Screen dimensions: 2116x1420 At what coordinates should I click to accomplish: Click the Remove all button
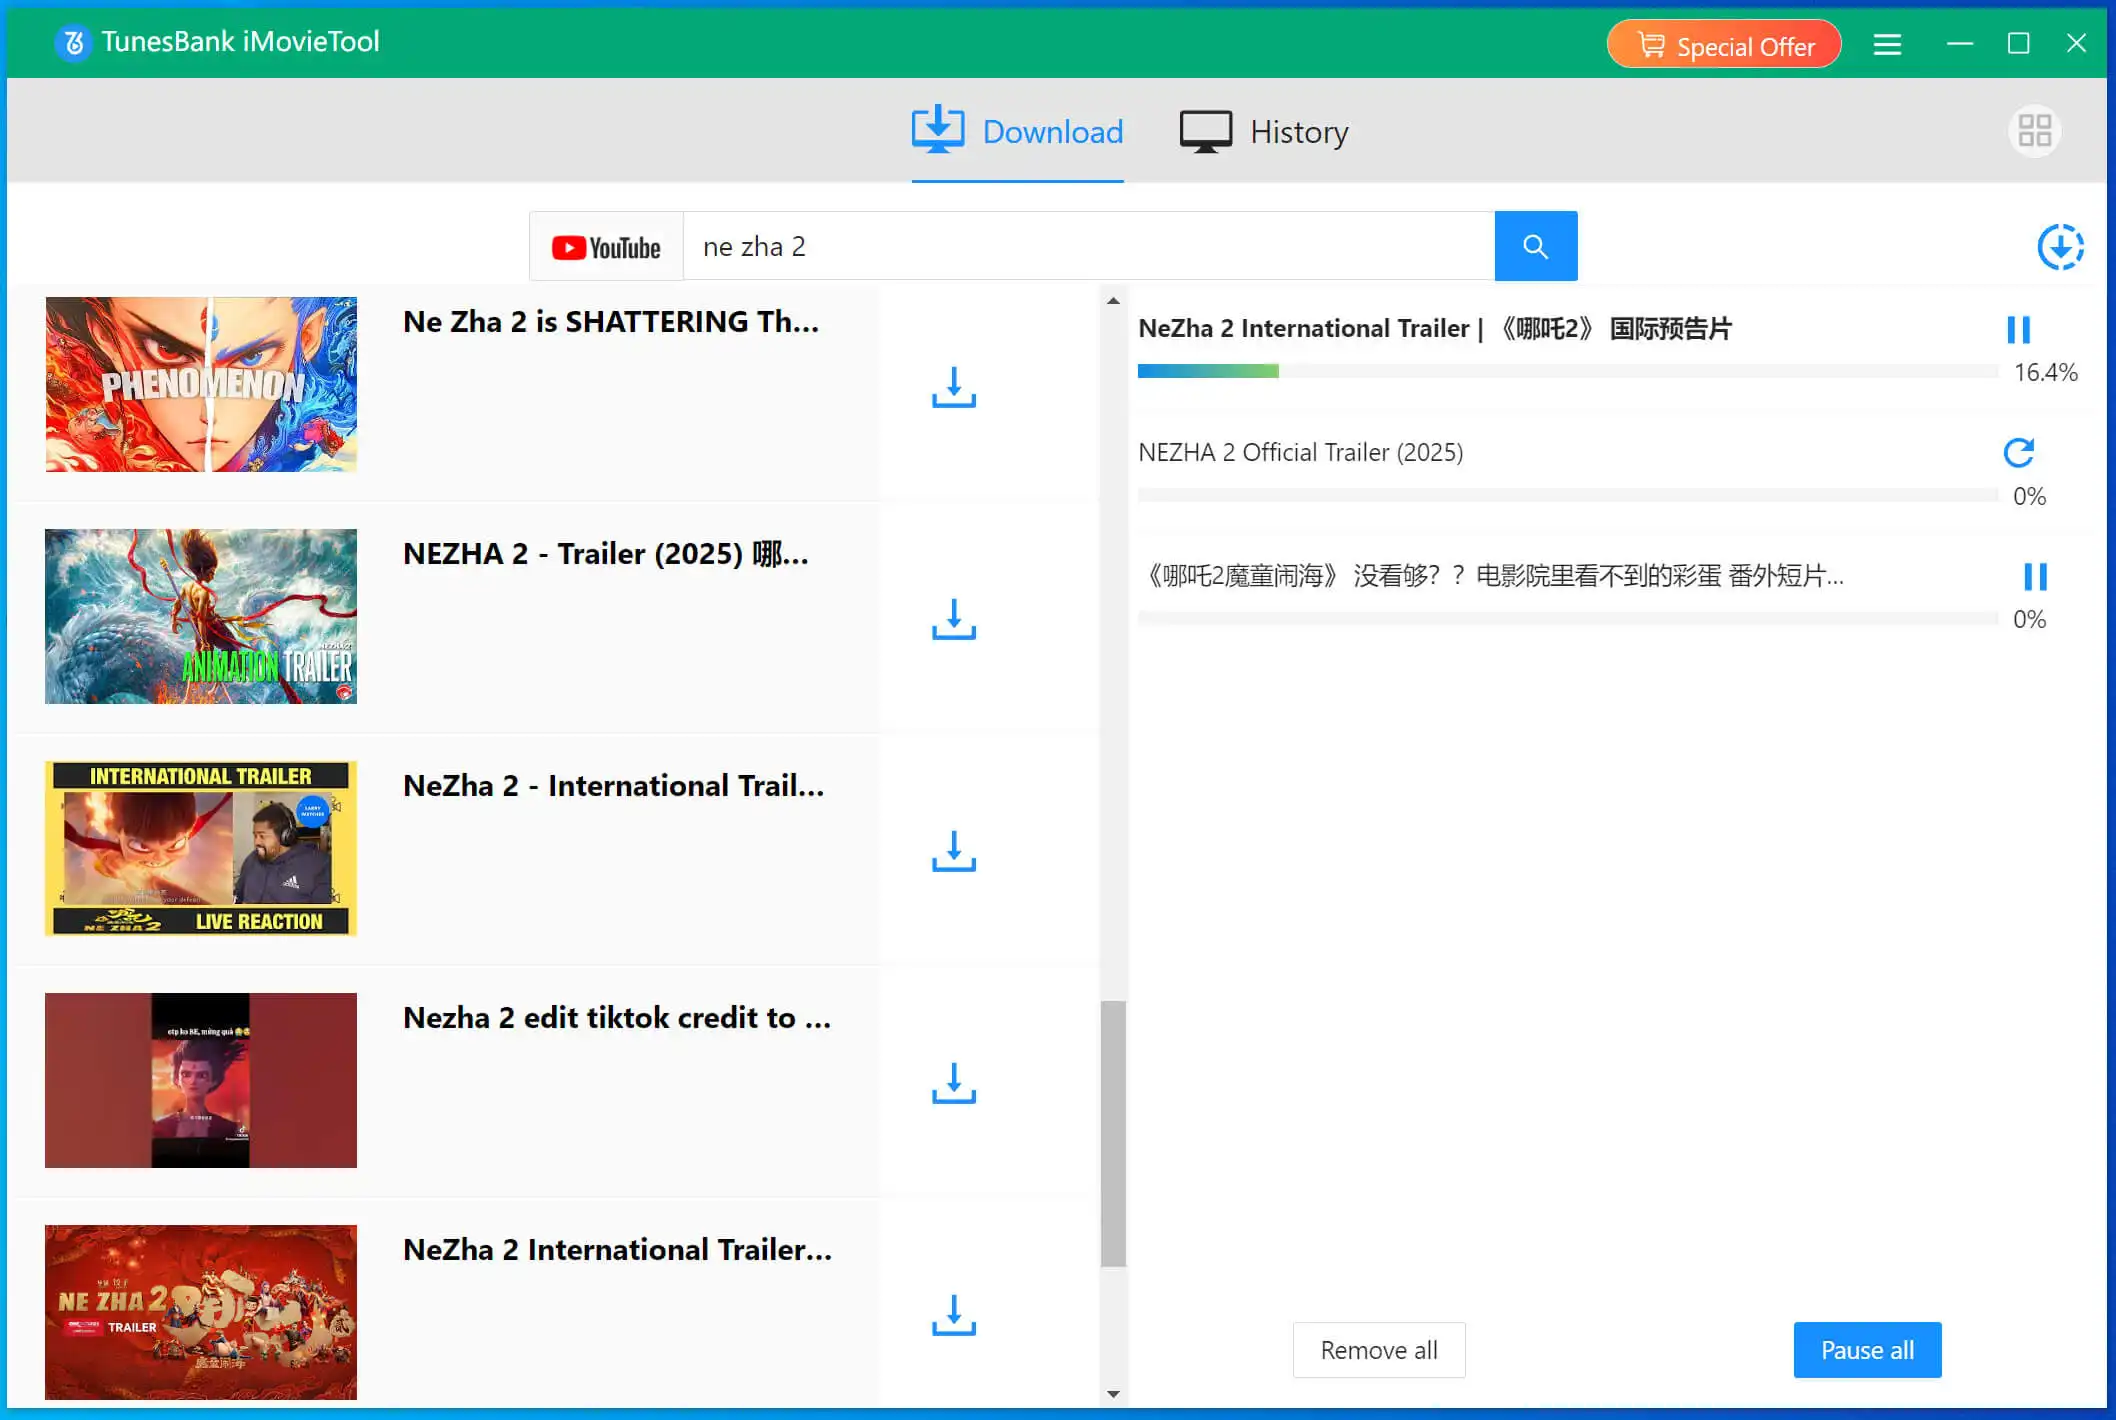1378,1350
